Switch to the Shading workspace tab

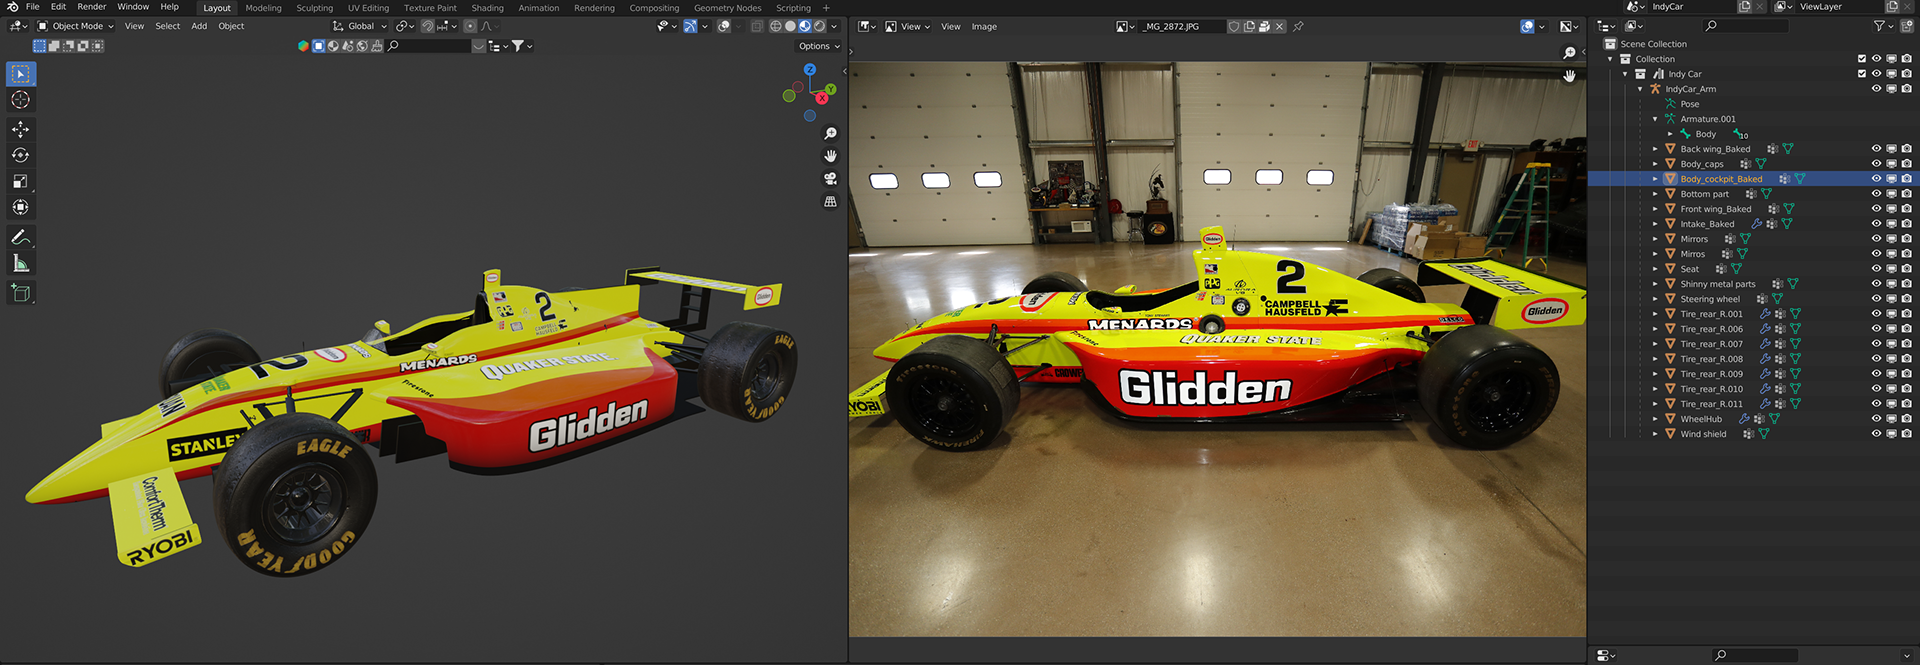[x=487, y=8]
